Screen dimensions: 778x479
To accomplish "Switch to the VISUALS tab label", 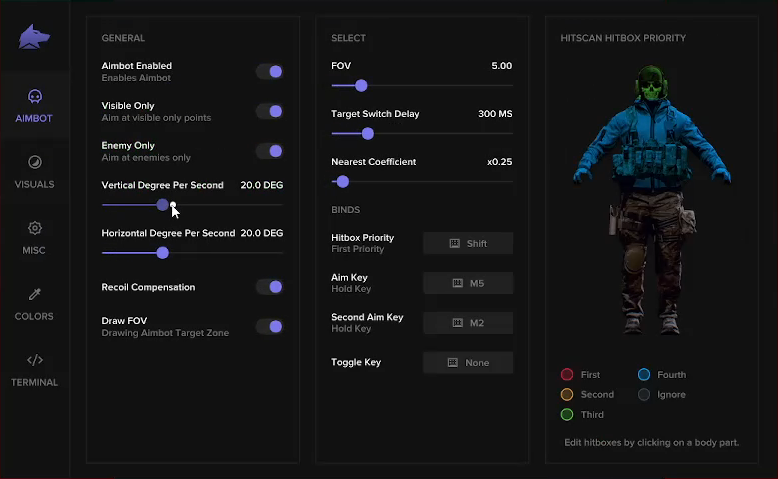I will pos(34,185).
